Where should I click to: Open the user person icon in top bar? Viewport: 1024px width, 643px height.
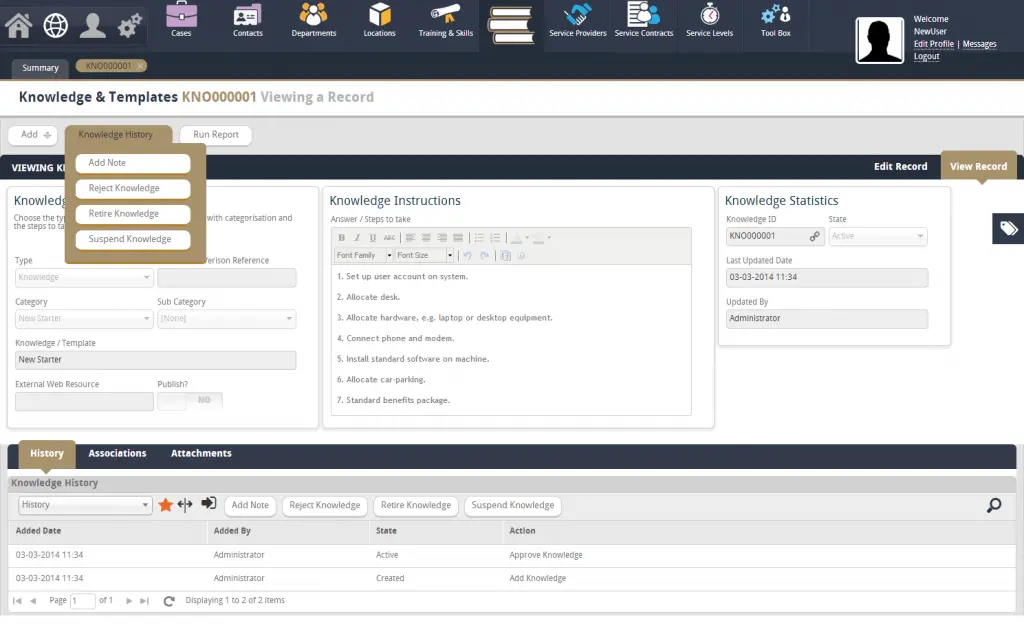pos(93,25)
